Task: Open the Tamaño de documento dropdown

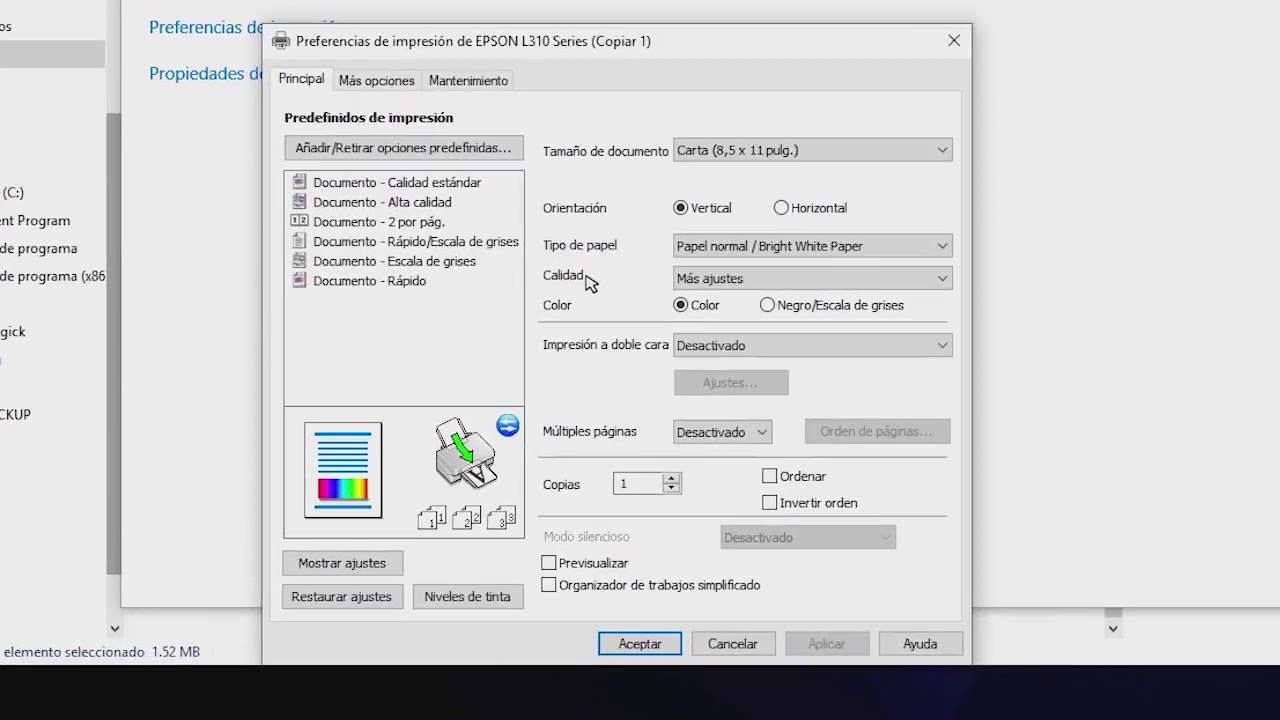Action: click(812, 150)
